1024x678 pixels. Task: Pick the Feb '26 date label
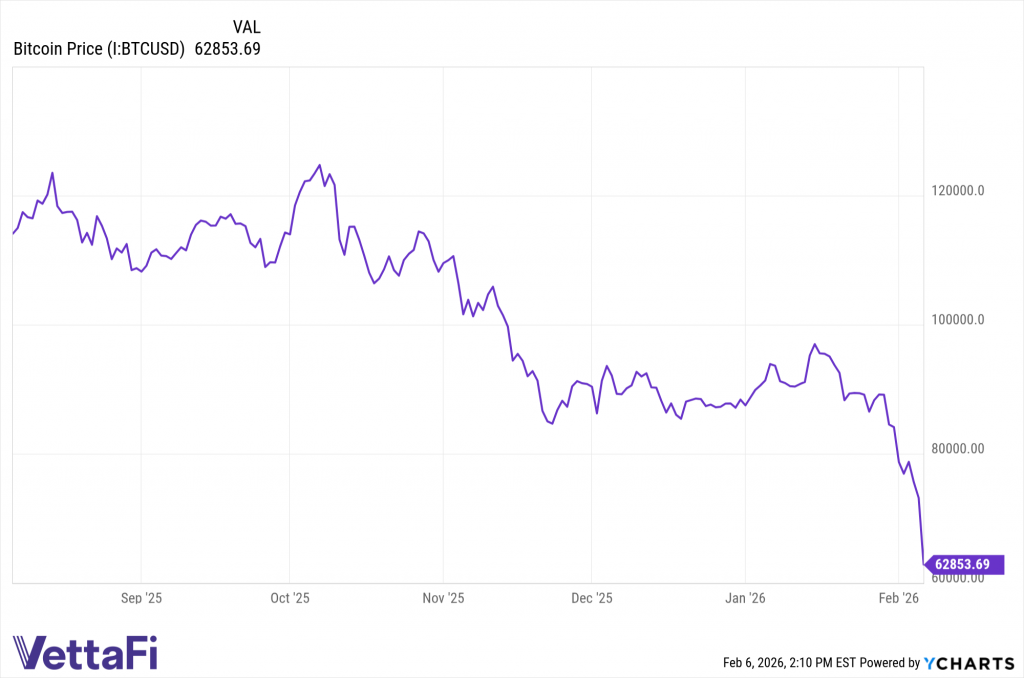[x=899, y=598]
